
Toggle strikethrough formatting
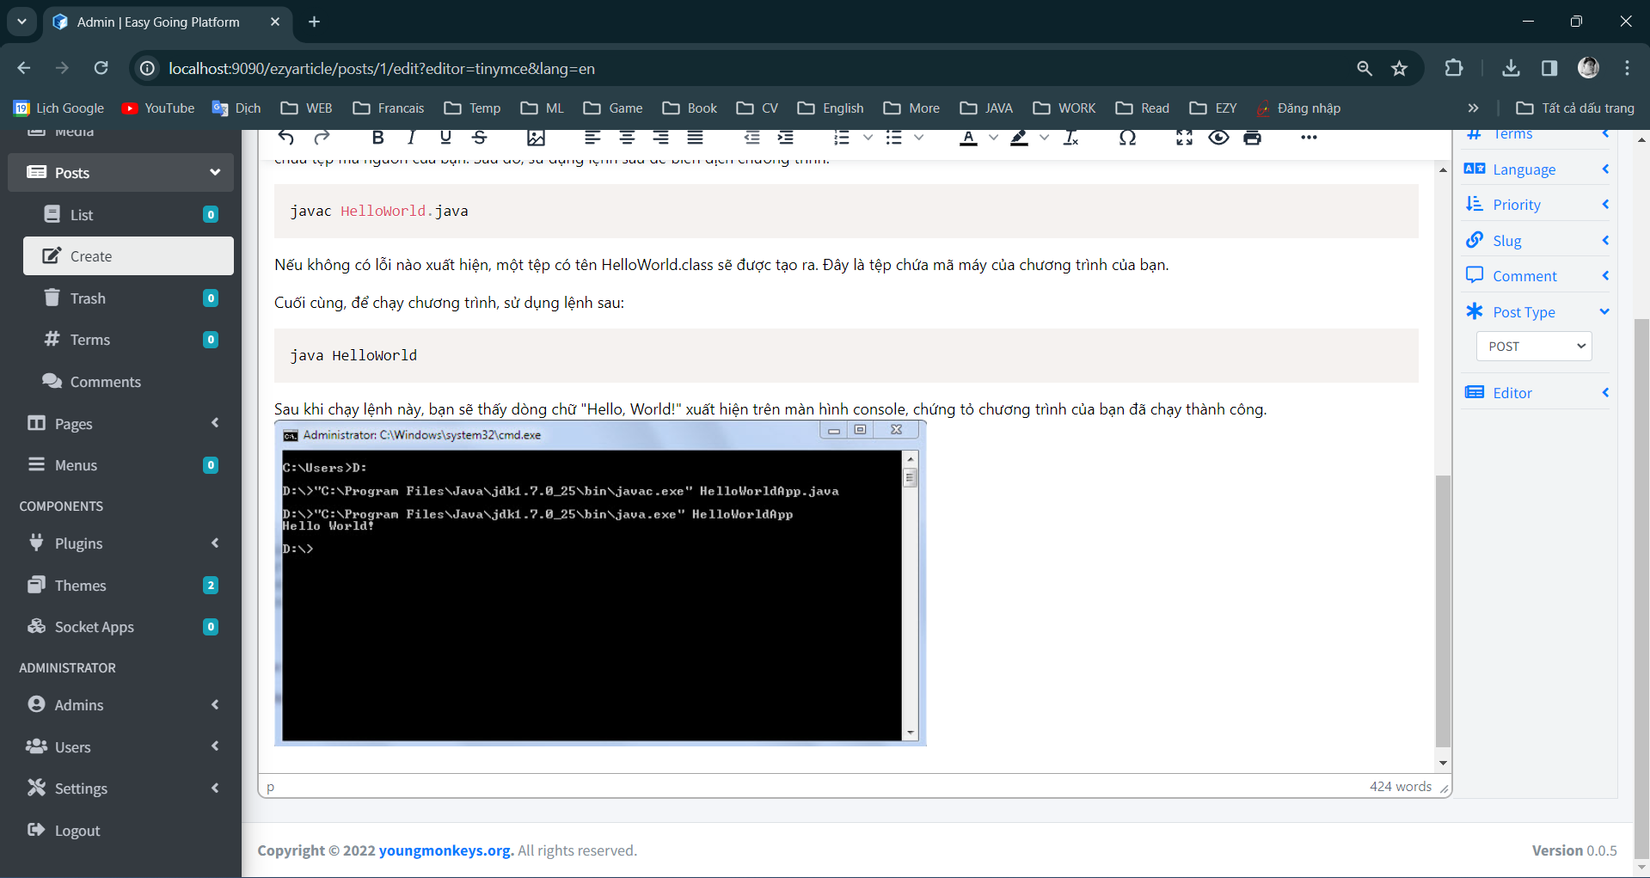480,137
